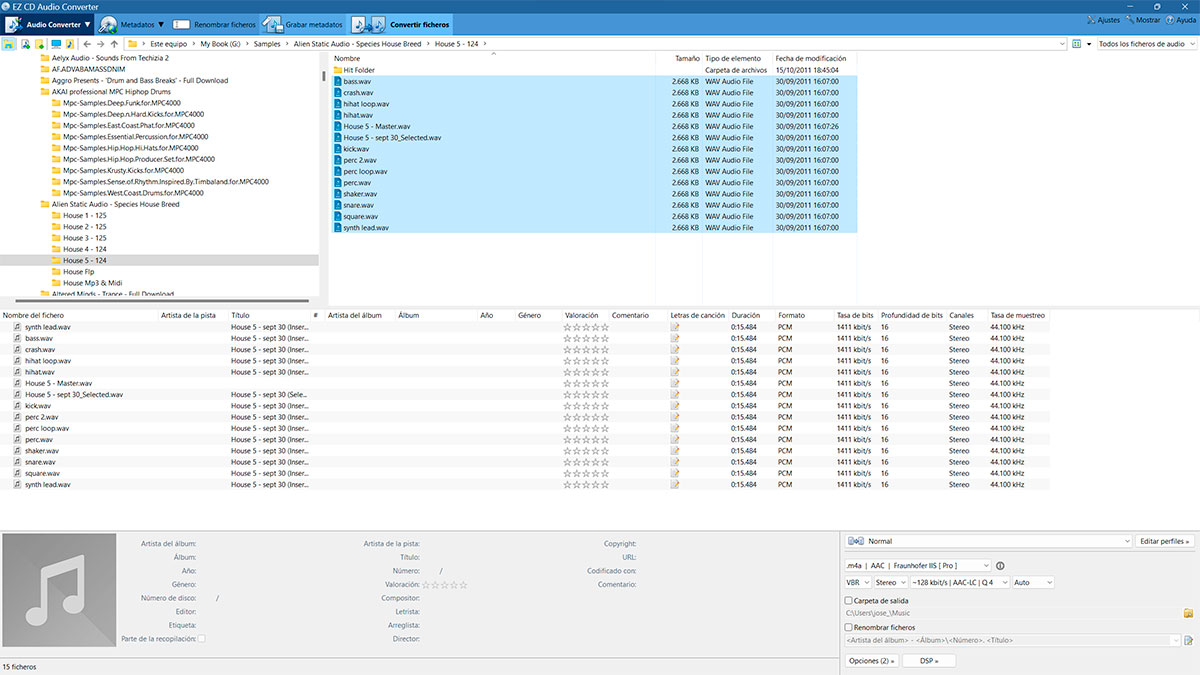This screenshot has height=675, width=1200.
Task: Click the folder with green arrow icon
Action: 40,44
